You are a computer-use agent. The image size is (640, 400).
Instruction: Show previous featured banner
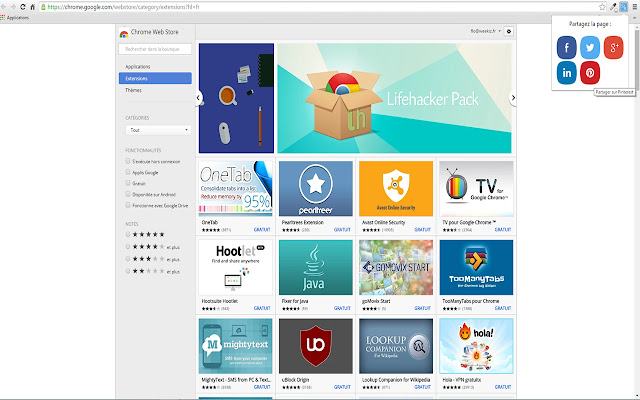point(198,98)
